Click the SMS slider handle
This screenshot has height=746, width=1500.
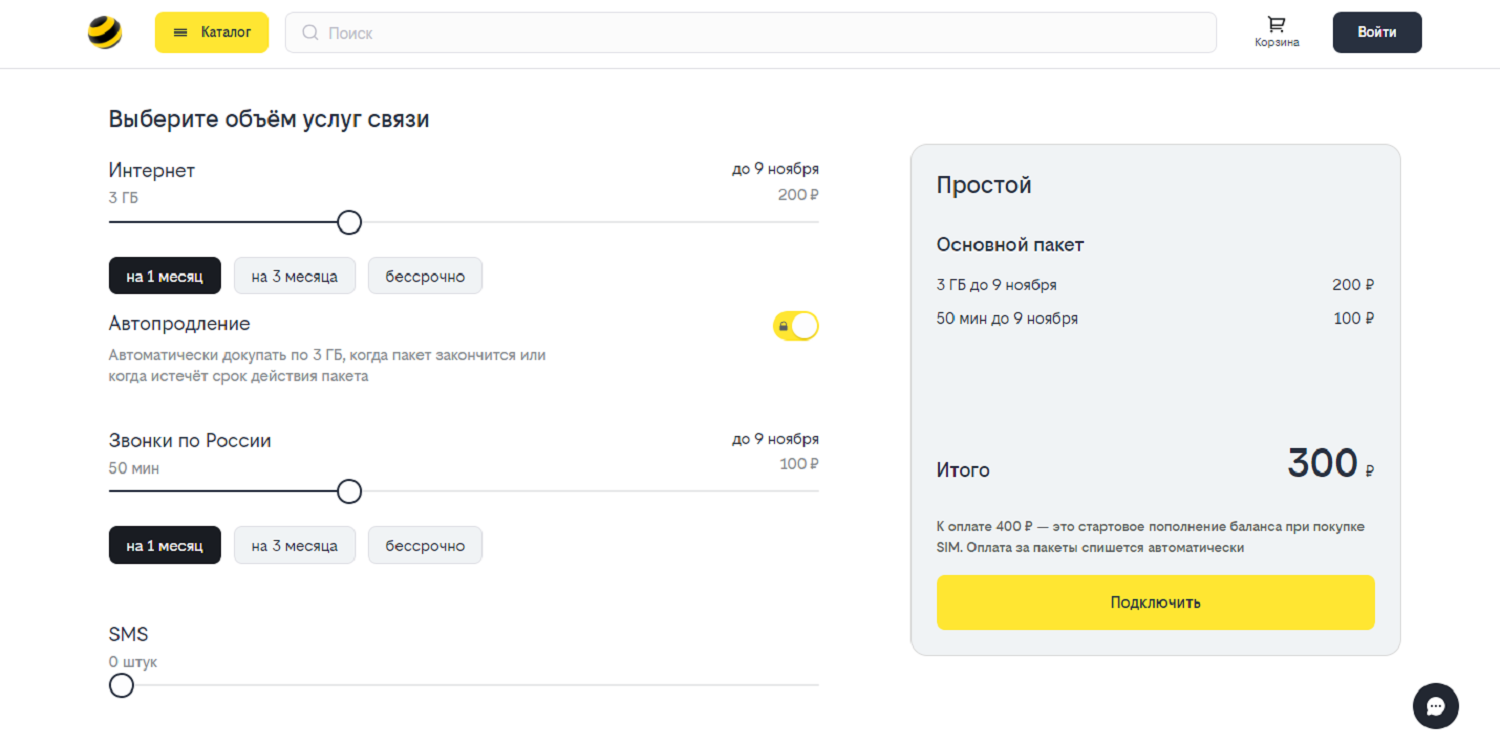[x=121, y=685]
